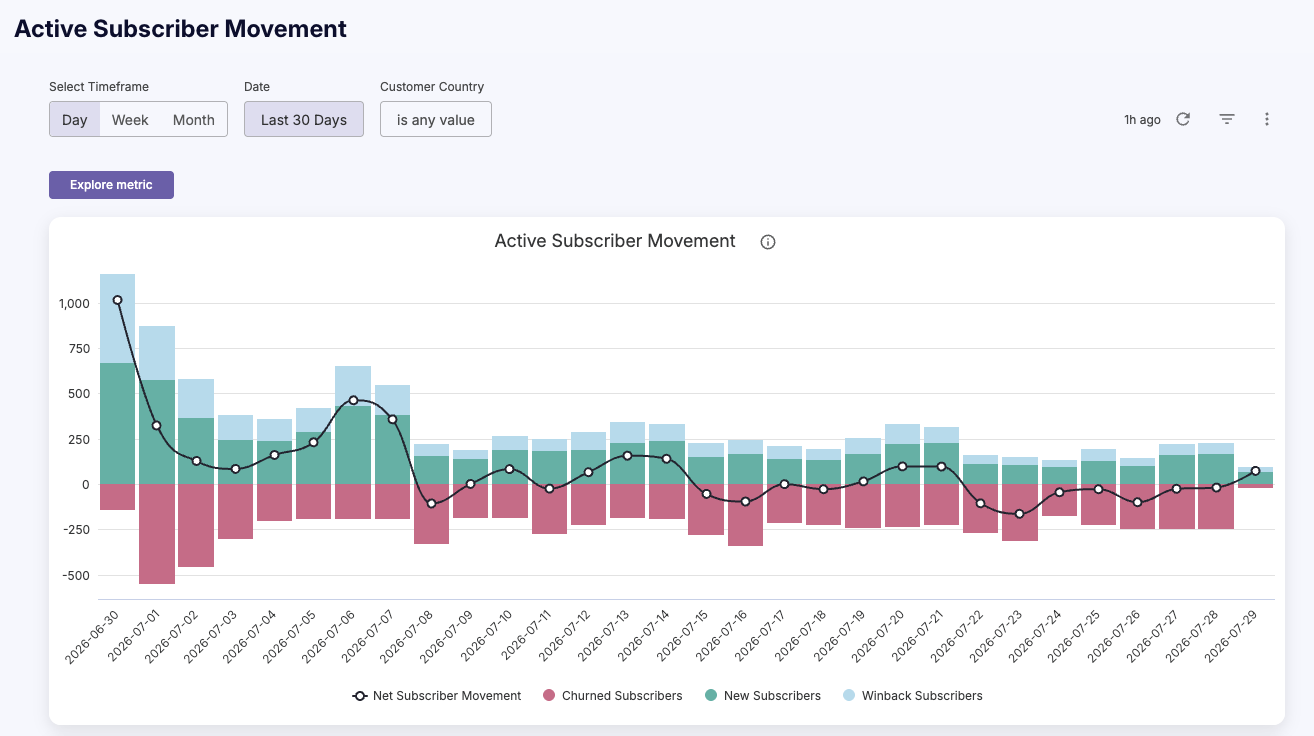Click the Winback Subscribers legend label
1314x736 pixels.
tap(922, 696)
